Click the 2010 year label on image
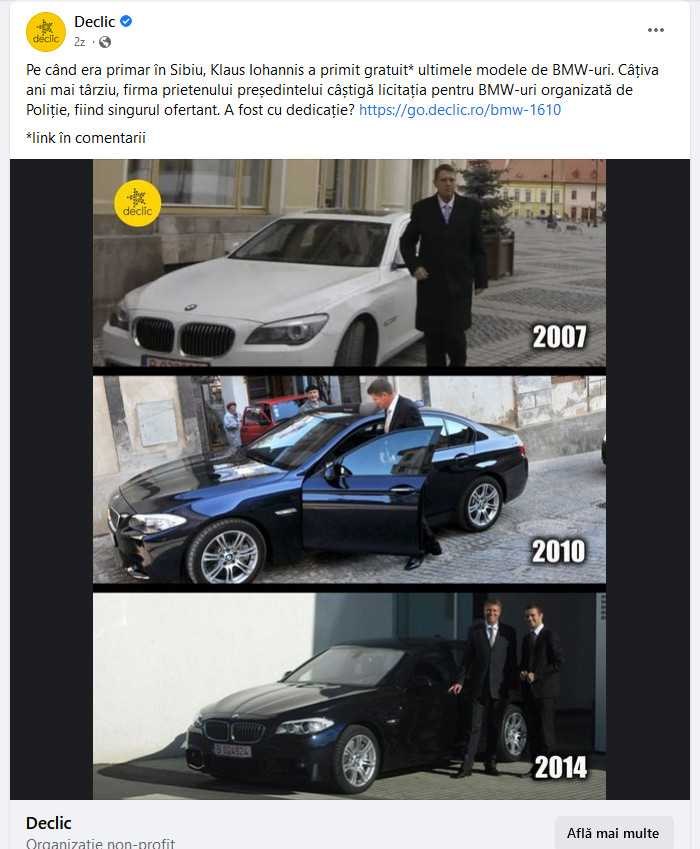Image resolution: width=700 pixels, height=849 pixels. click(x=559, y=551)
